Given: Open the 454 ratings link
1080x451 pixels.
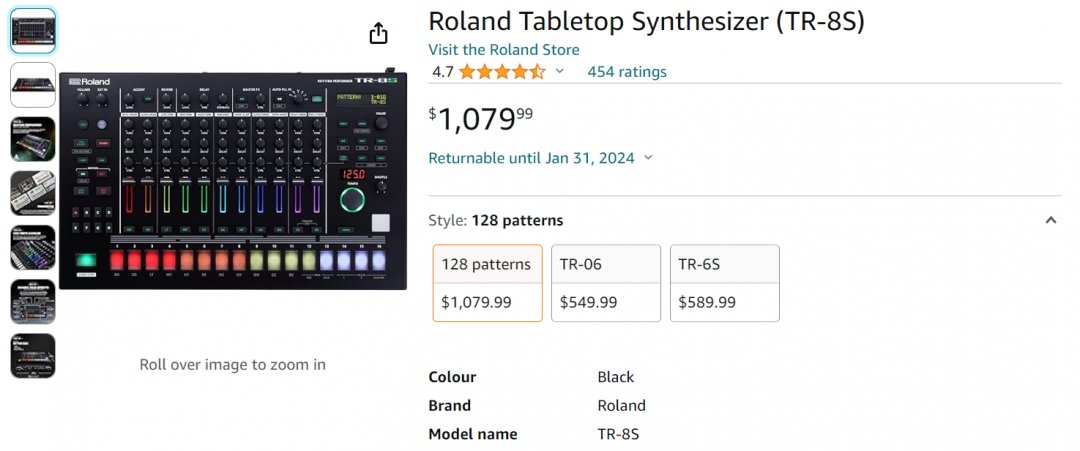Looking at the screenshot, I should [x=627, y=72].
